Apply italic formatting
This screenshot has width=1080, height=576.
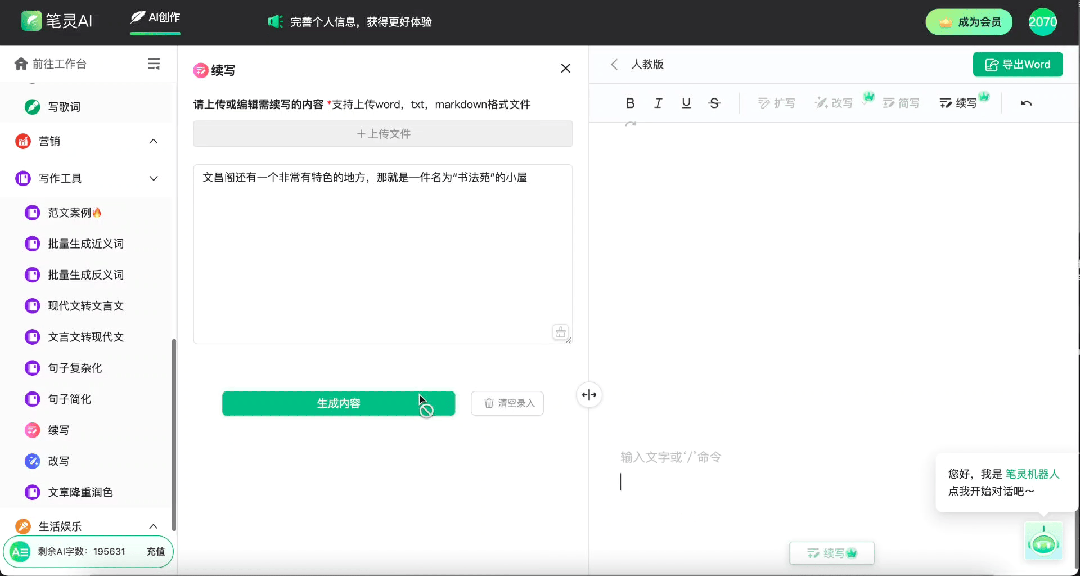[x=658, y=102]
